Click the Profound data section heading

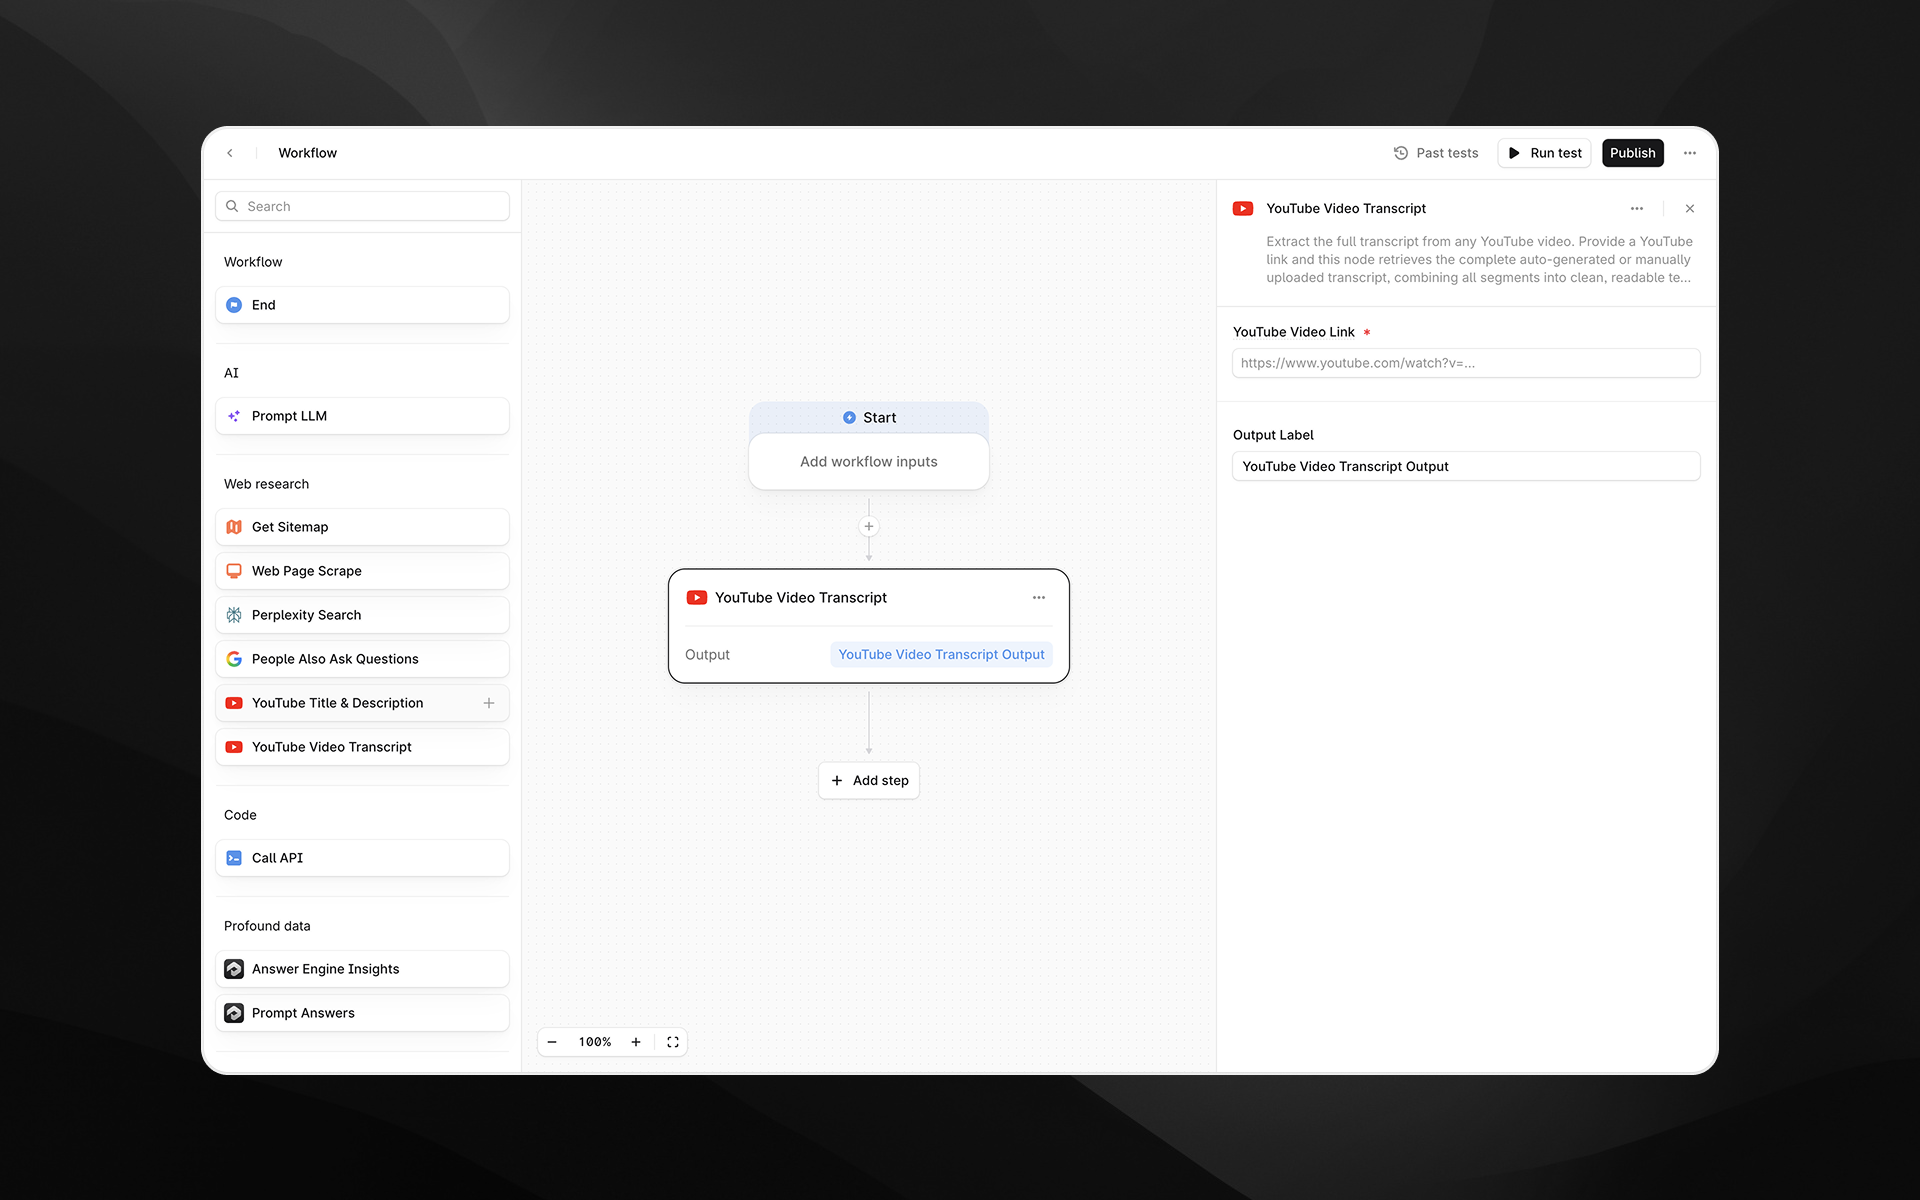click(x=267, y=926)
